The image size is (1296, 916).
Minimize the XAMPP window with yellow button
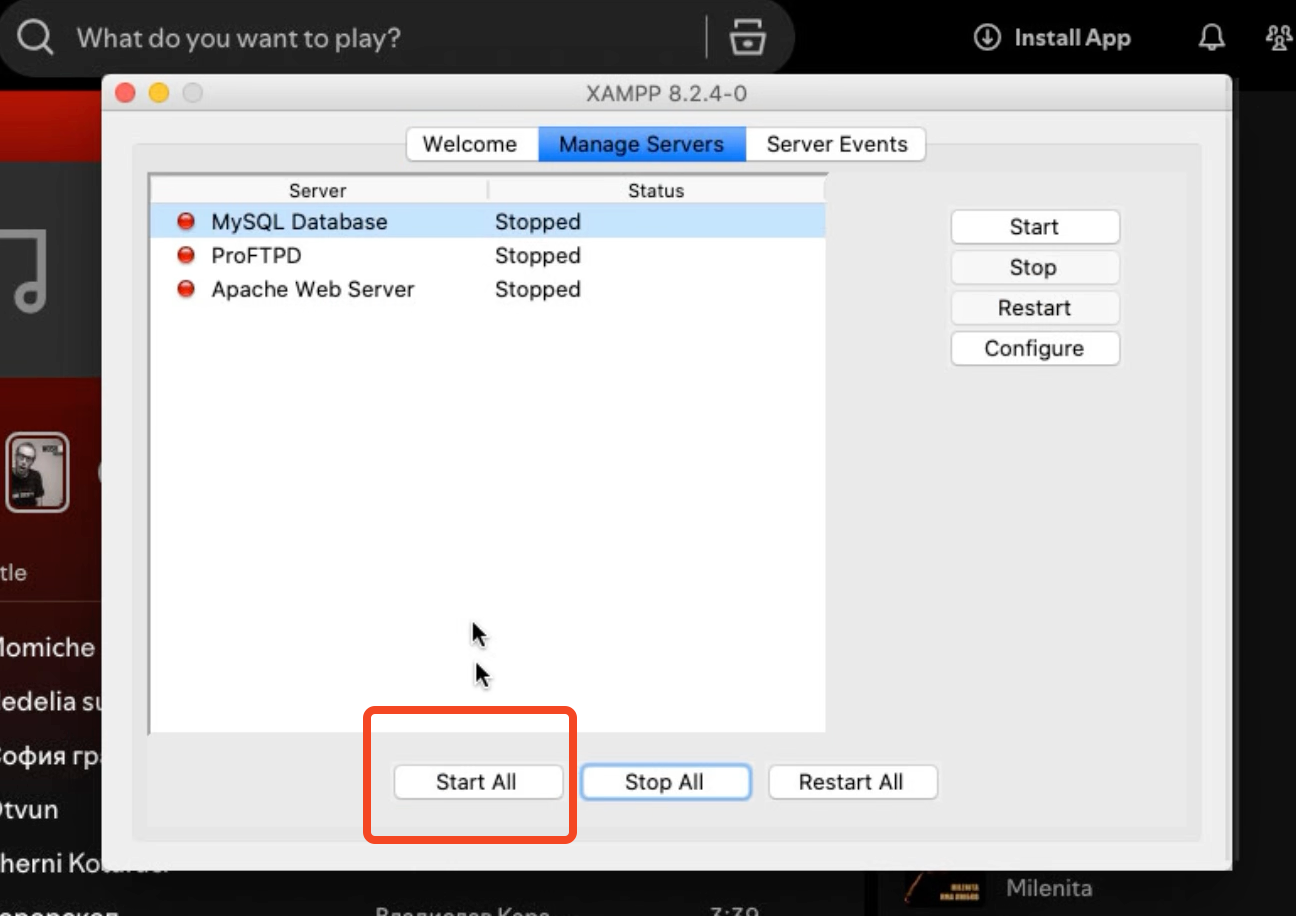(x=159, y=94)
